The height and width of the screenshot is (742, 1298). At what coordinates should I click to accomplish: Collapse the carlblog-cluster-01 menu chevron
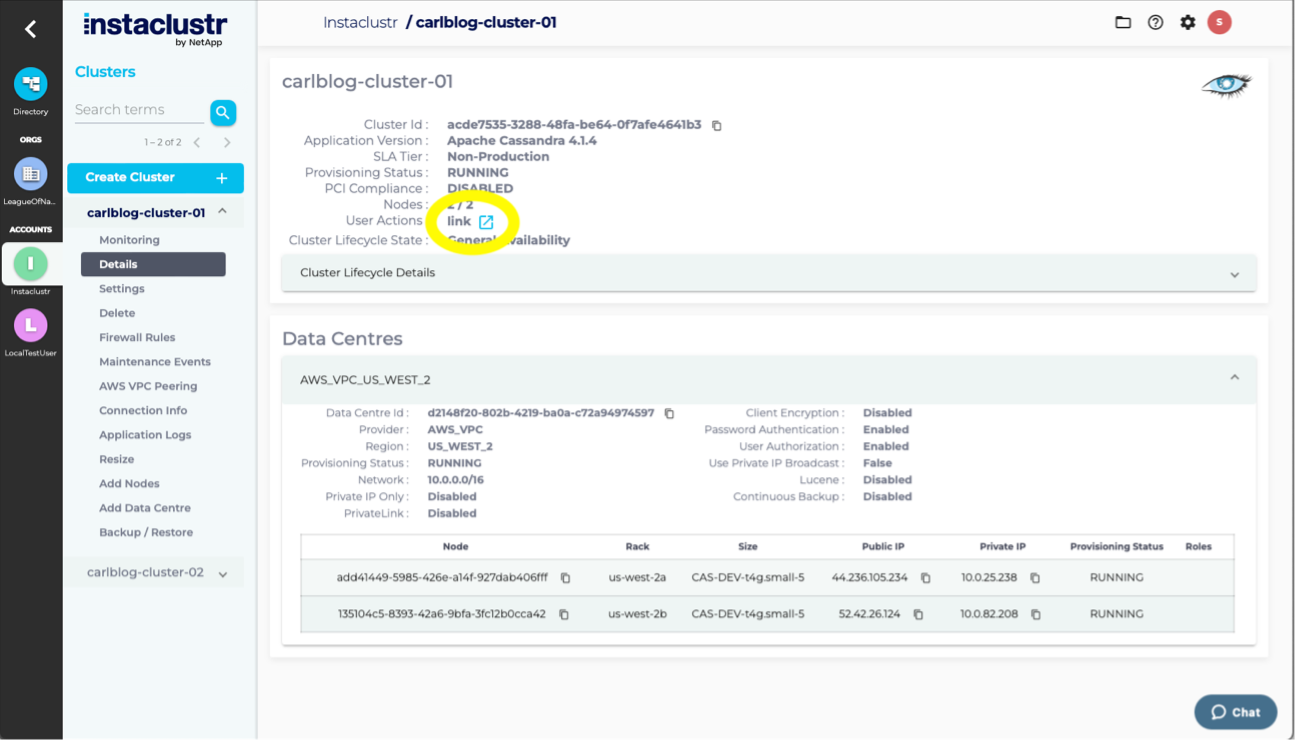(222, 212)
